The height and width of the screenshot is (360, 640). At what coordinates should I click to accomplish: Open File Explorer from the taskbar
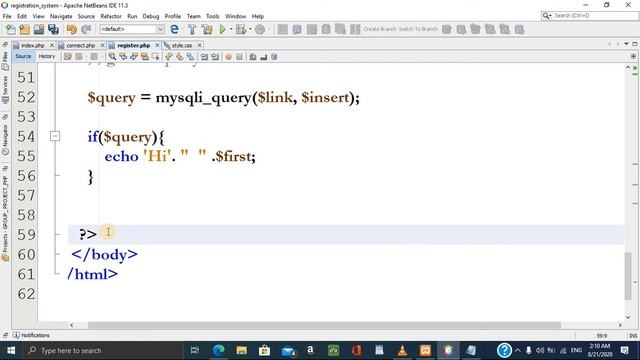click(242, 350)
